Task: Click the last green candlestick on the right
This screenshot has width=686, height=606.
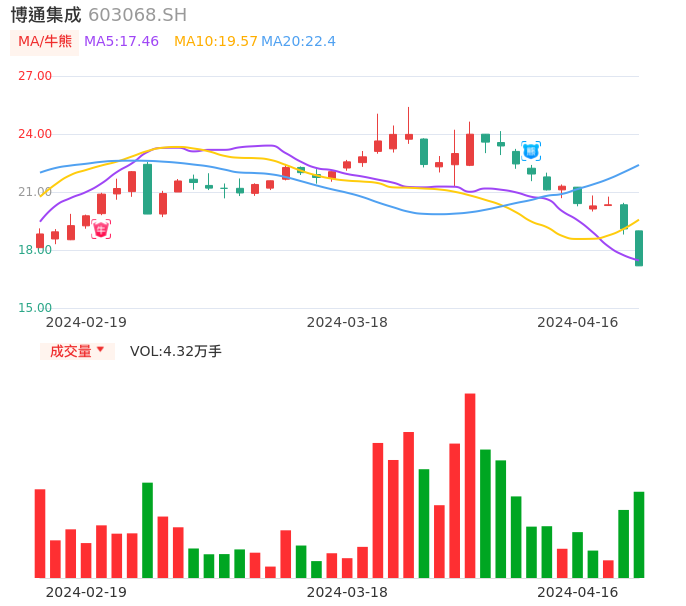Action: tap(639, 248)
